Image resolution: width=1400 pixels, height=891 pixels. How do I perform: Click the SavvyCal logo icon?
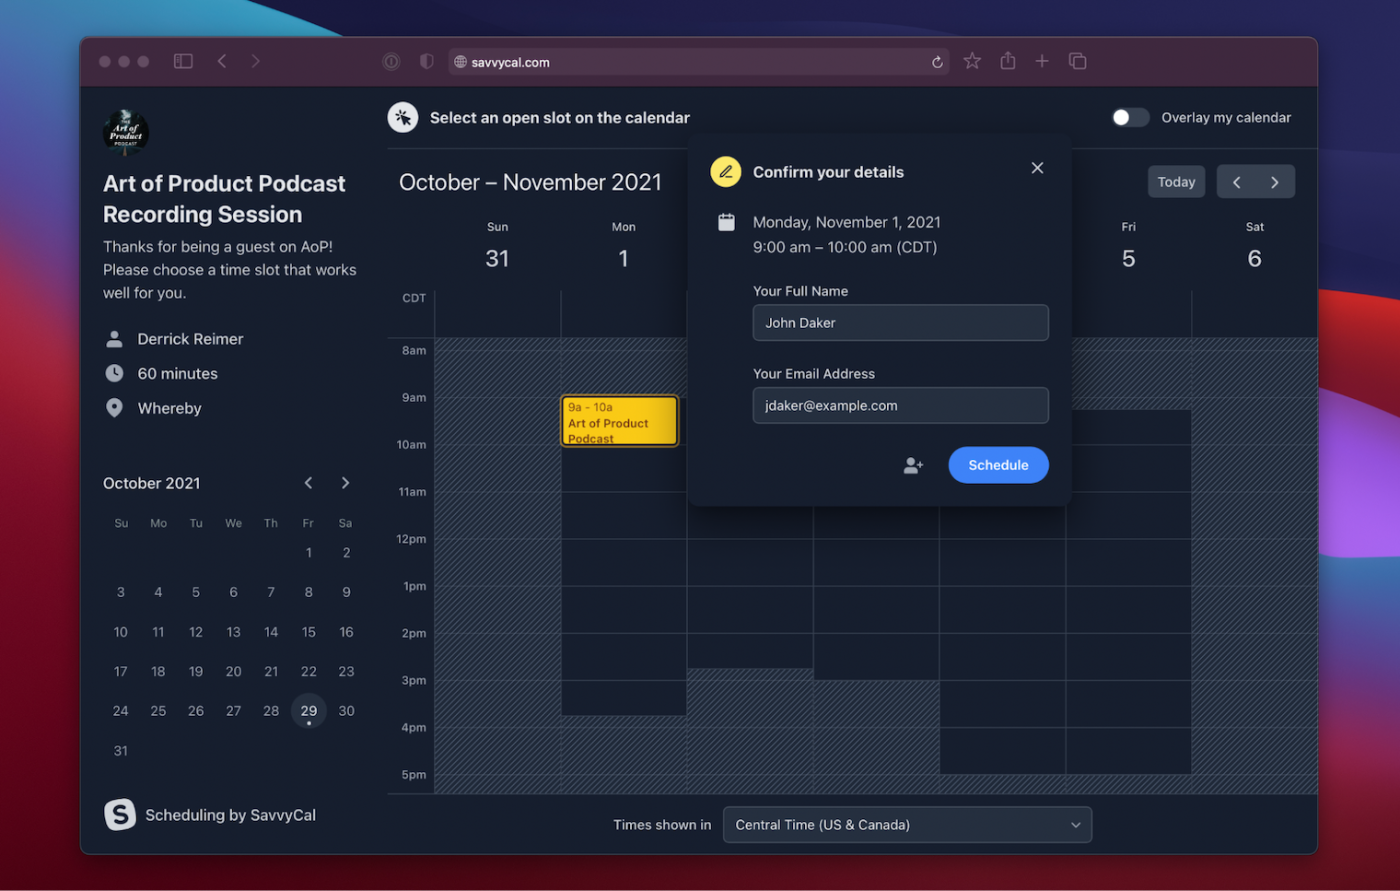120,815
